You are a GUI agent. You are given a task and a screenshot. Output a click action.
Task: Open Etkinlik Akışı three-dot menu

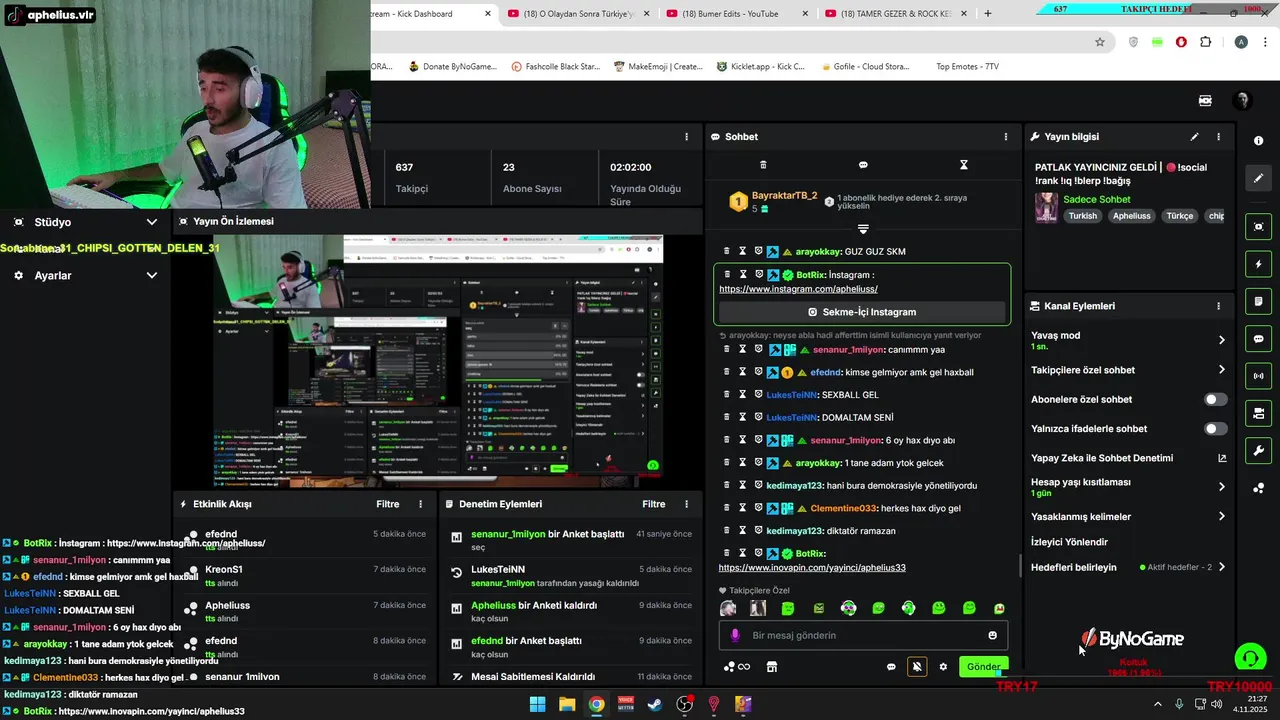tap(420, 504)
